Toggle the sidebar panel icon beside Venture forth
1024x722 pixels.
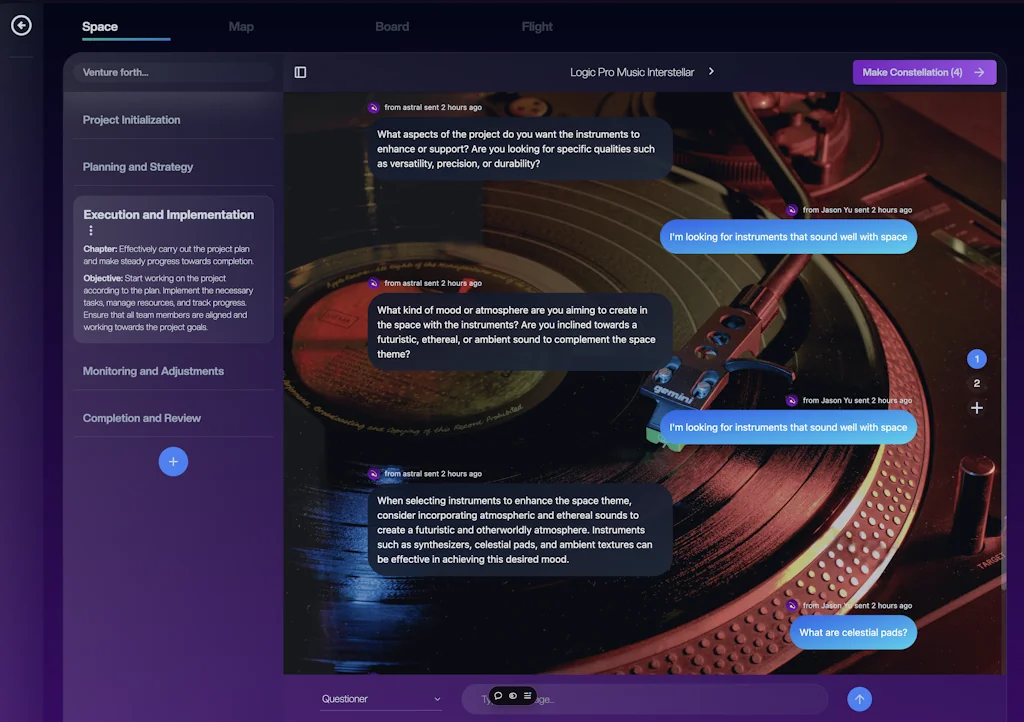301,71
